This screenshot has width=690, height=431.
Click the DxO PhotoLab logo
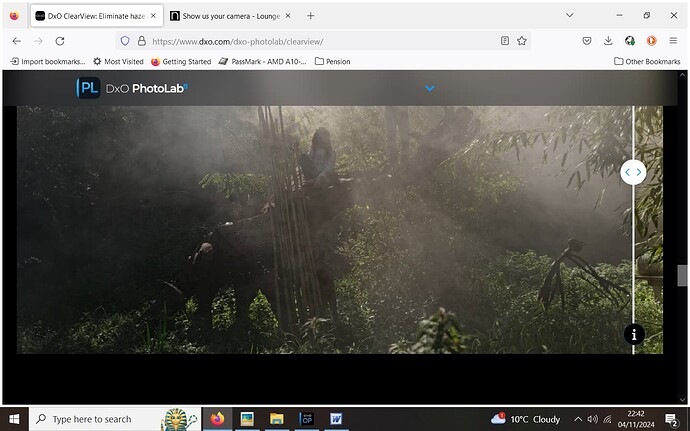(132, 88)
